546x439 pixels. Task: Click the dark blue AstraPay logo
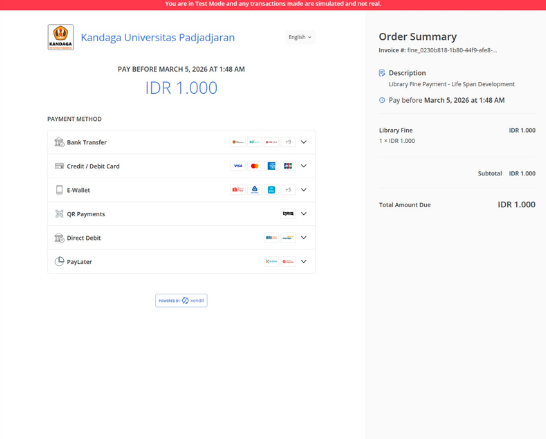255,190
